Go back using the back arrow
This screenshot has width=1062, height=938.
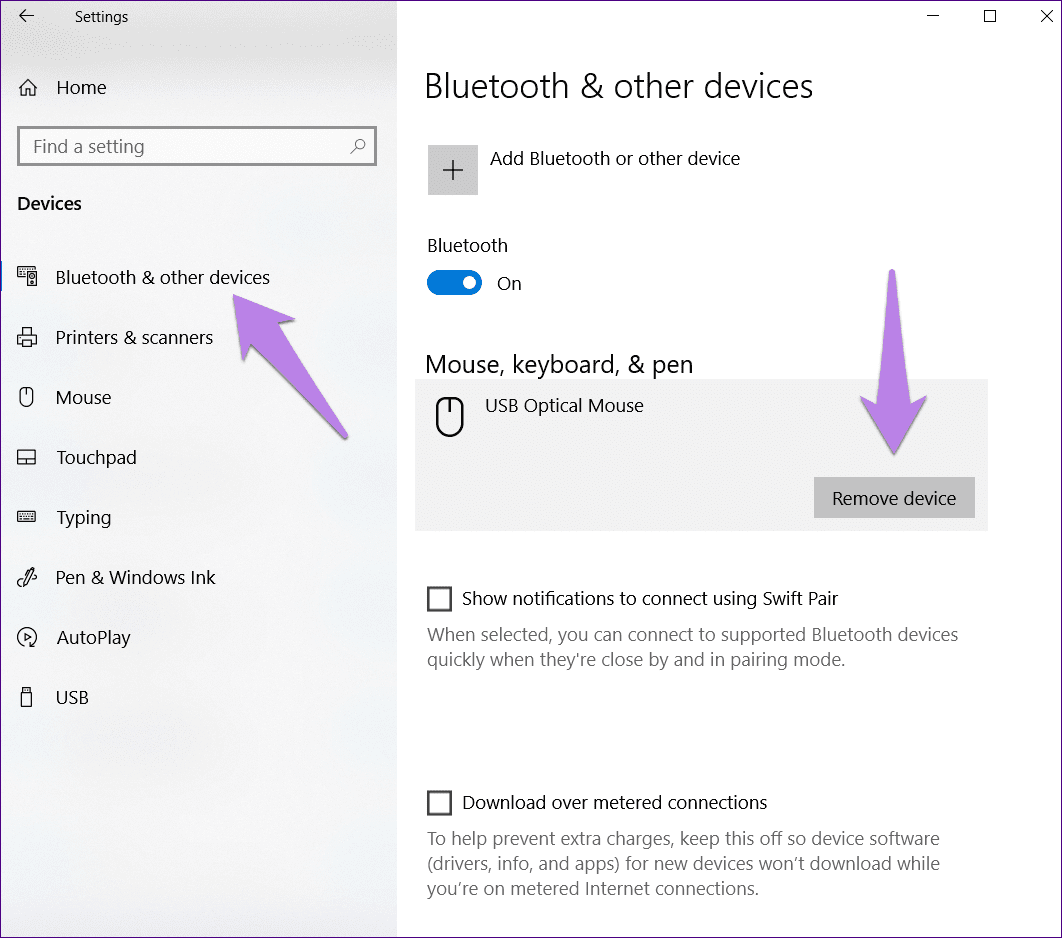[26, 16]
